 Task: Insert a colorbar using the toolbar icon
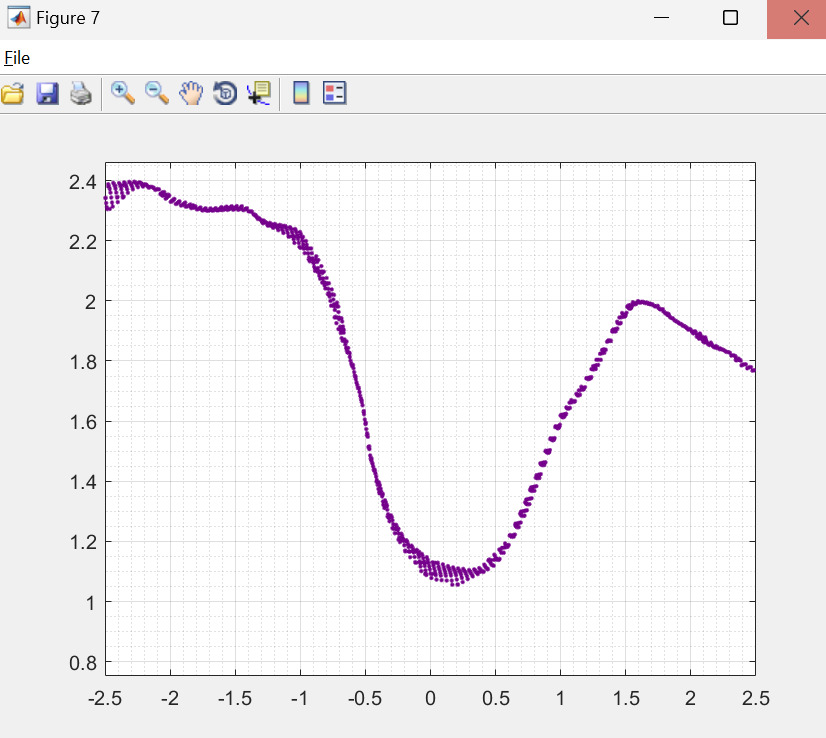(300, 94)
